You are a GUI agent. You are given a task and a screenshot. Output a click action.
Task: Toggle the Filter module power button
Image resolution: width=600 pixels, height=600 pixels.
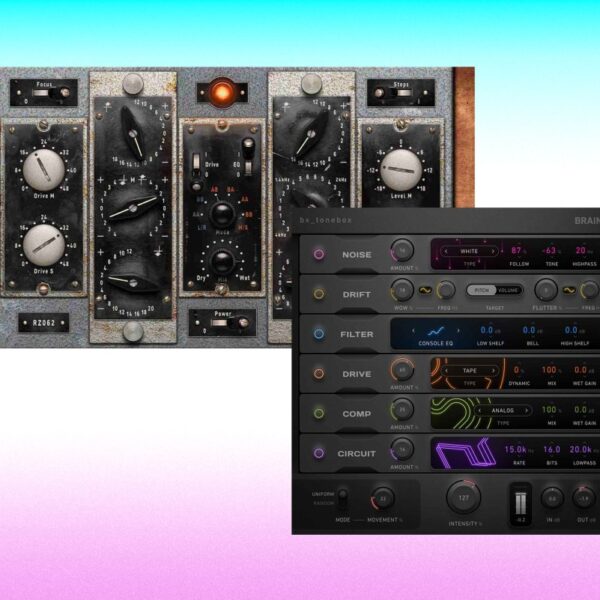[x=319, y=334]
